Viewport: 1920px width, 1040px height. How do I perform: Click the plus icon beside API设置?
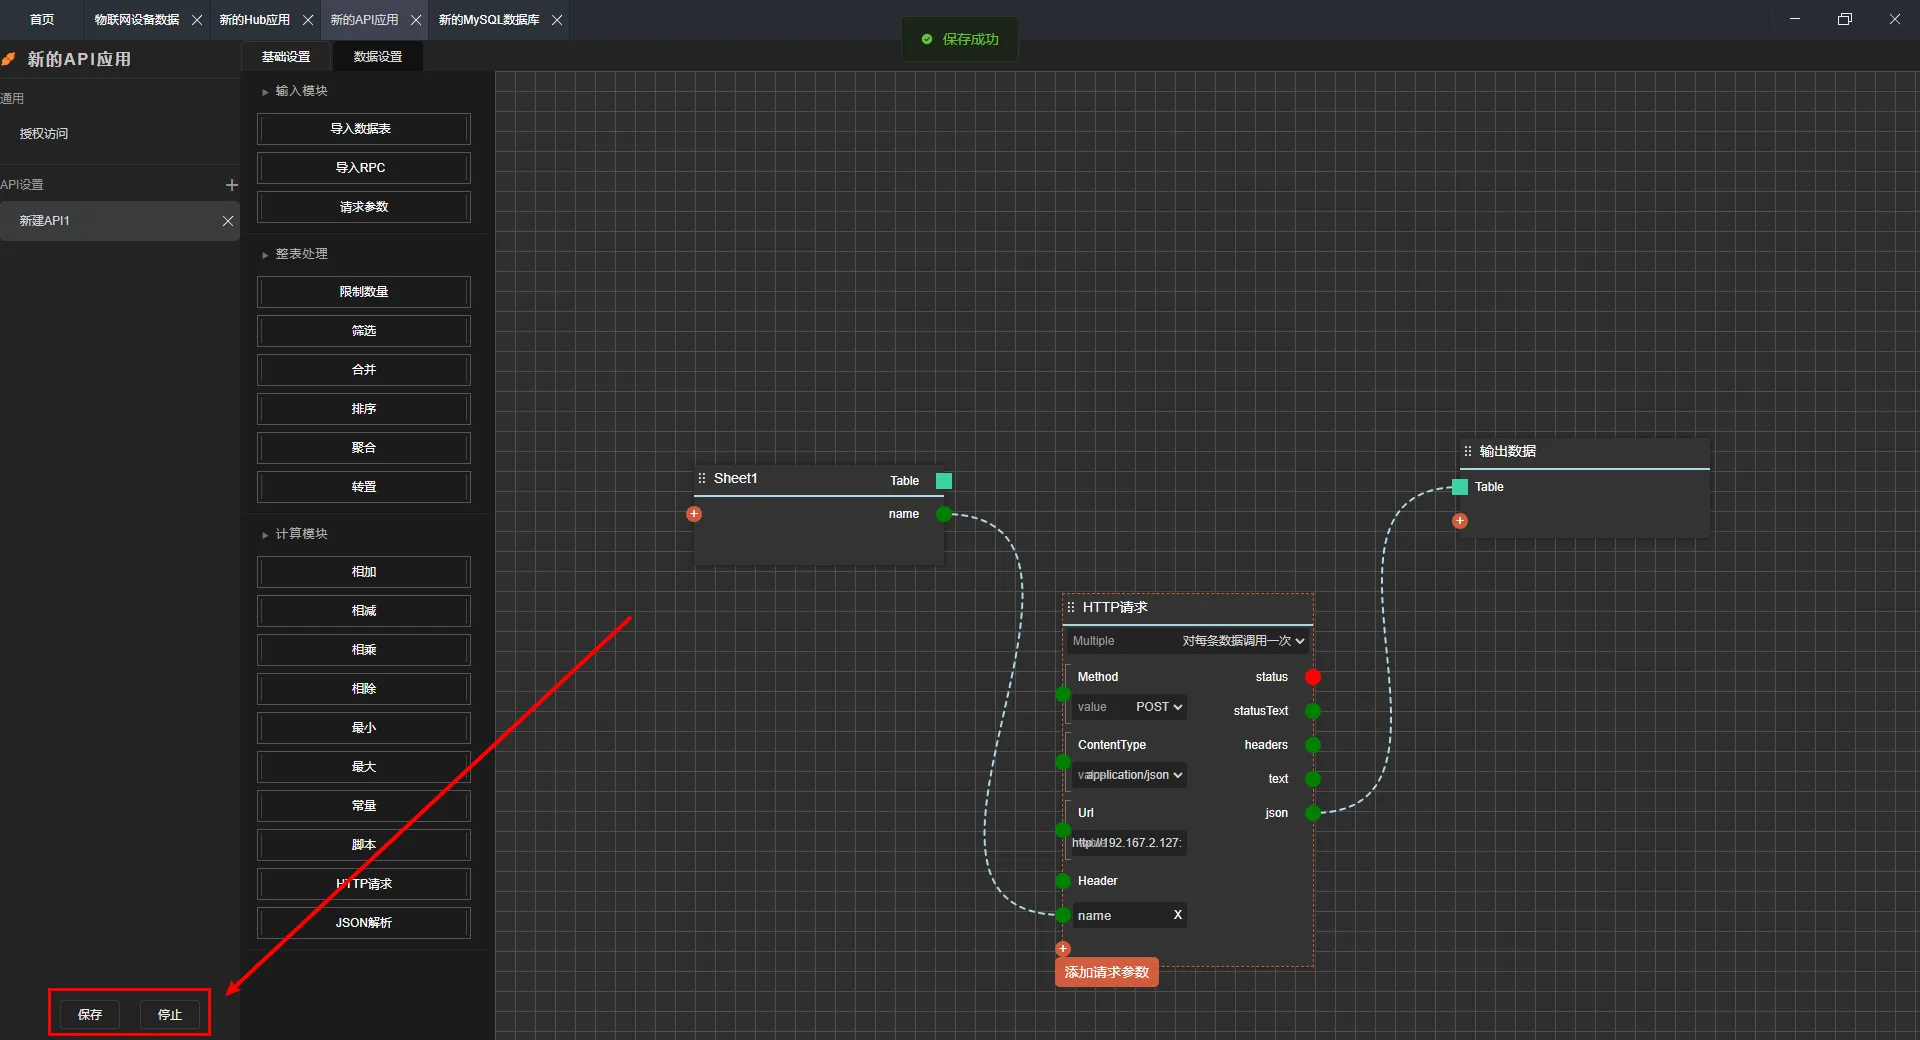coord(231,185)
